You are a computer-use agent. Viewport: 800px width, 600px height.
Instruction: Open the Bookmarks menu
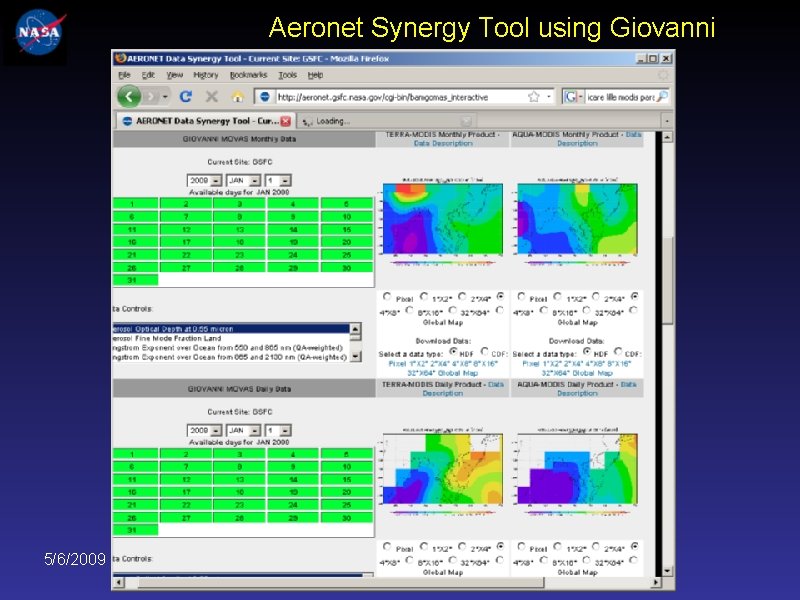point(248,75)
